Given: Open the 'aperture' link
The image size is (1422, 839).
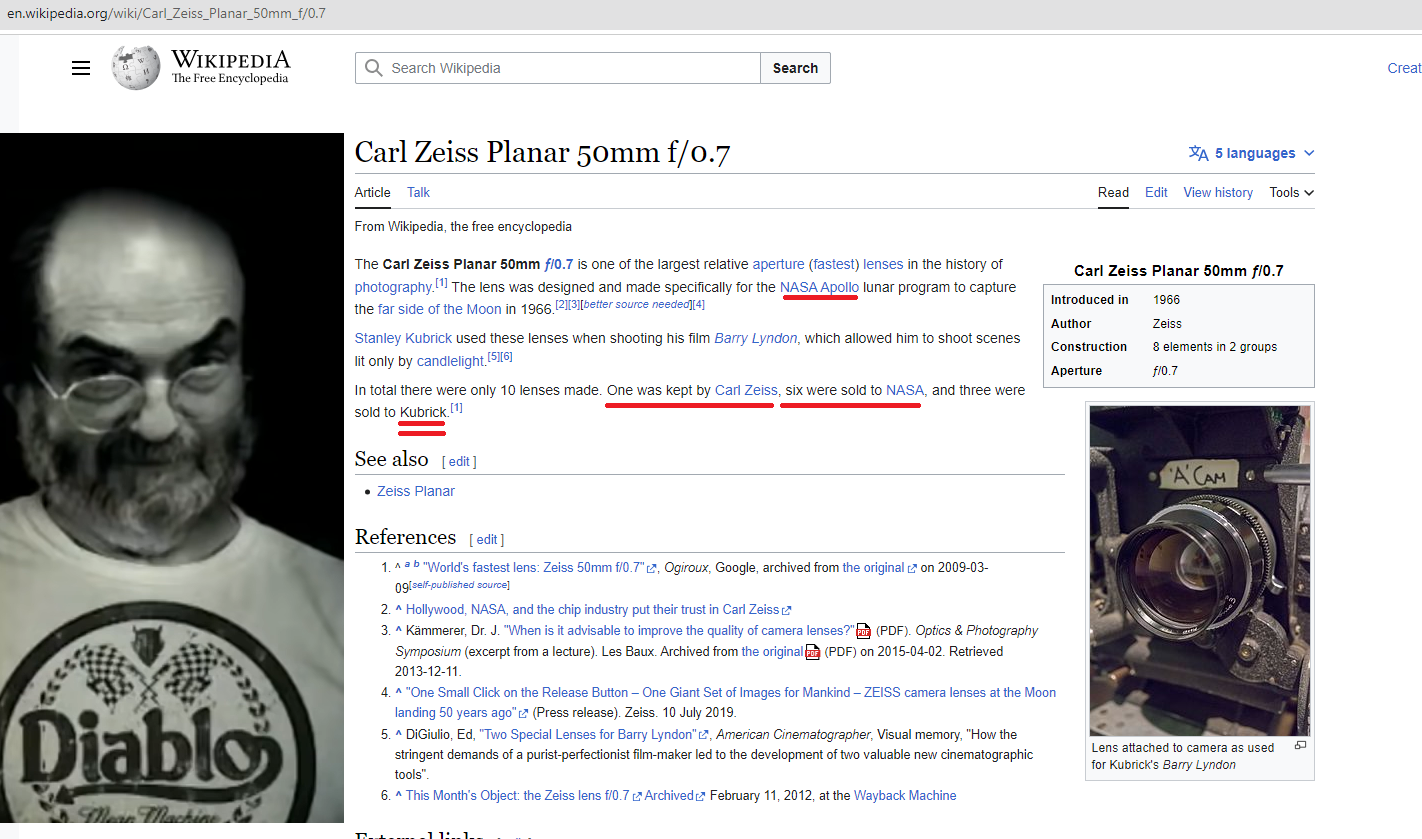Looking at the screenshot, I should [x=779, y=264].
